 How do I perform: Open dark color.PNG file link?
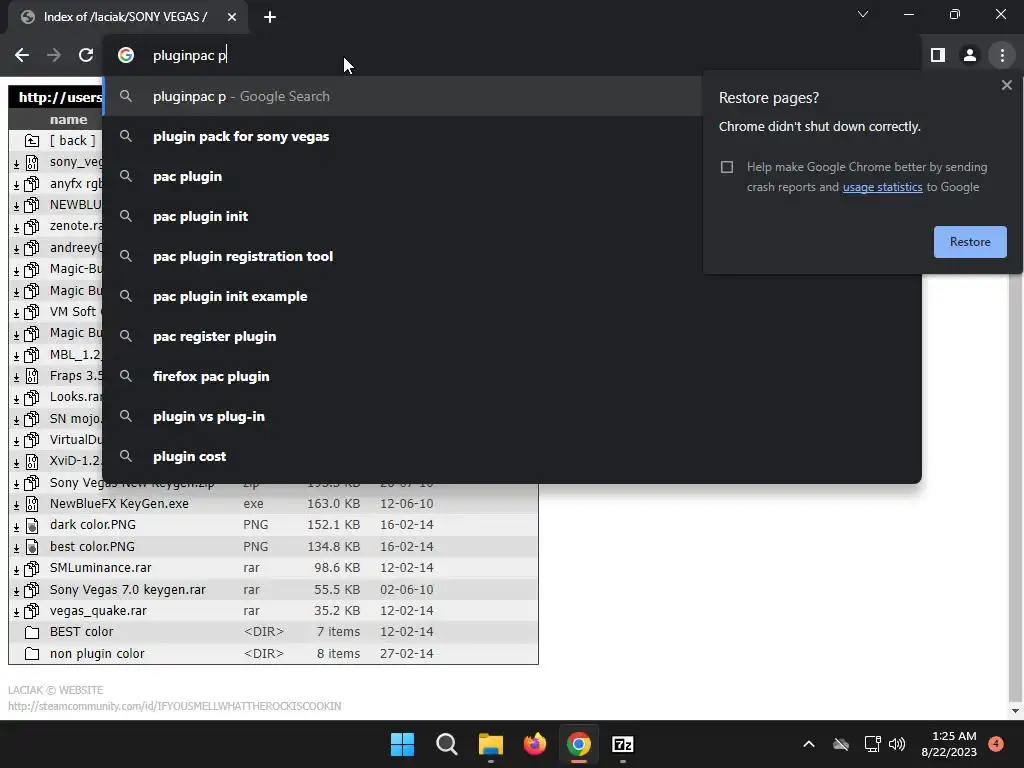pyautogui.click(x=93, y=525)
